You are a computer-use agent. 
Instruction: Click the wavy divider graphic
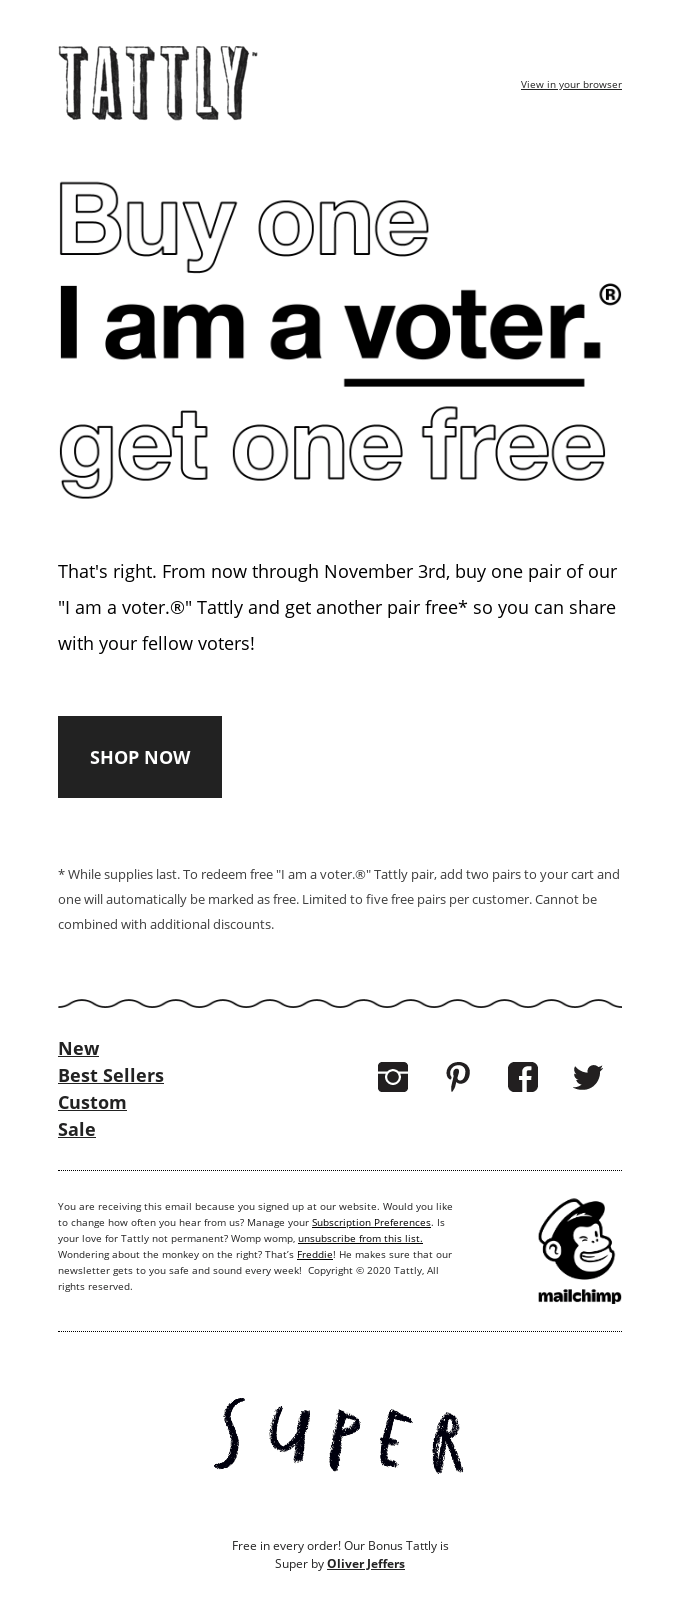click(x=340, y=999)
